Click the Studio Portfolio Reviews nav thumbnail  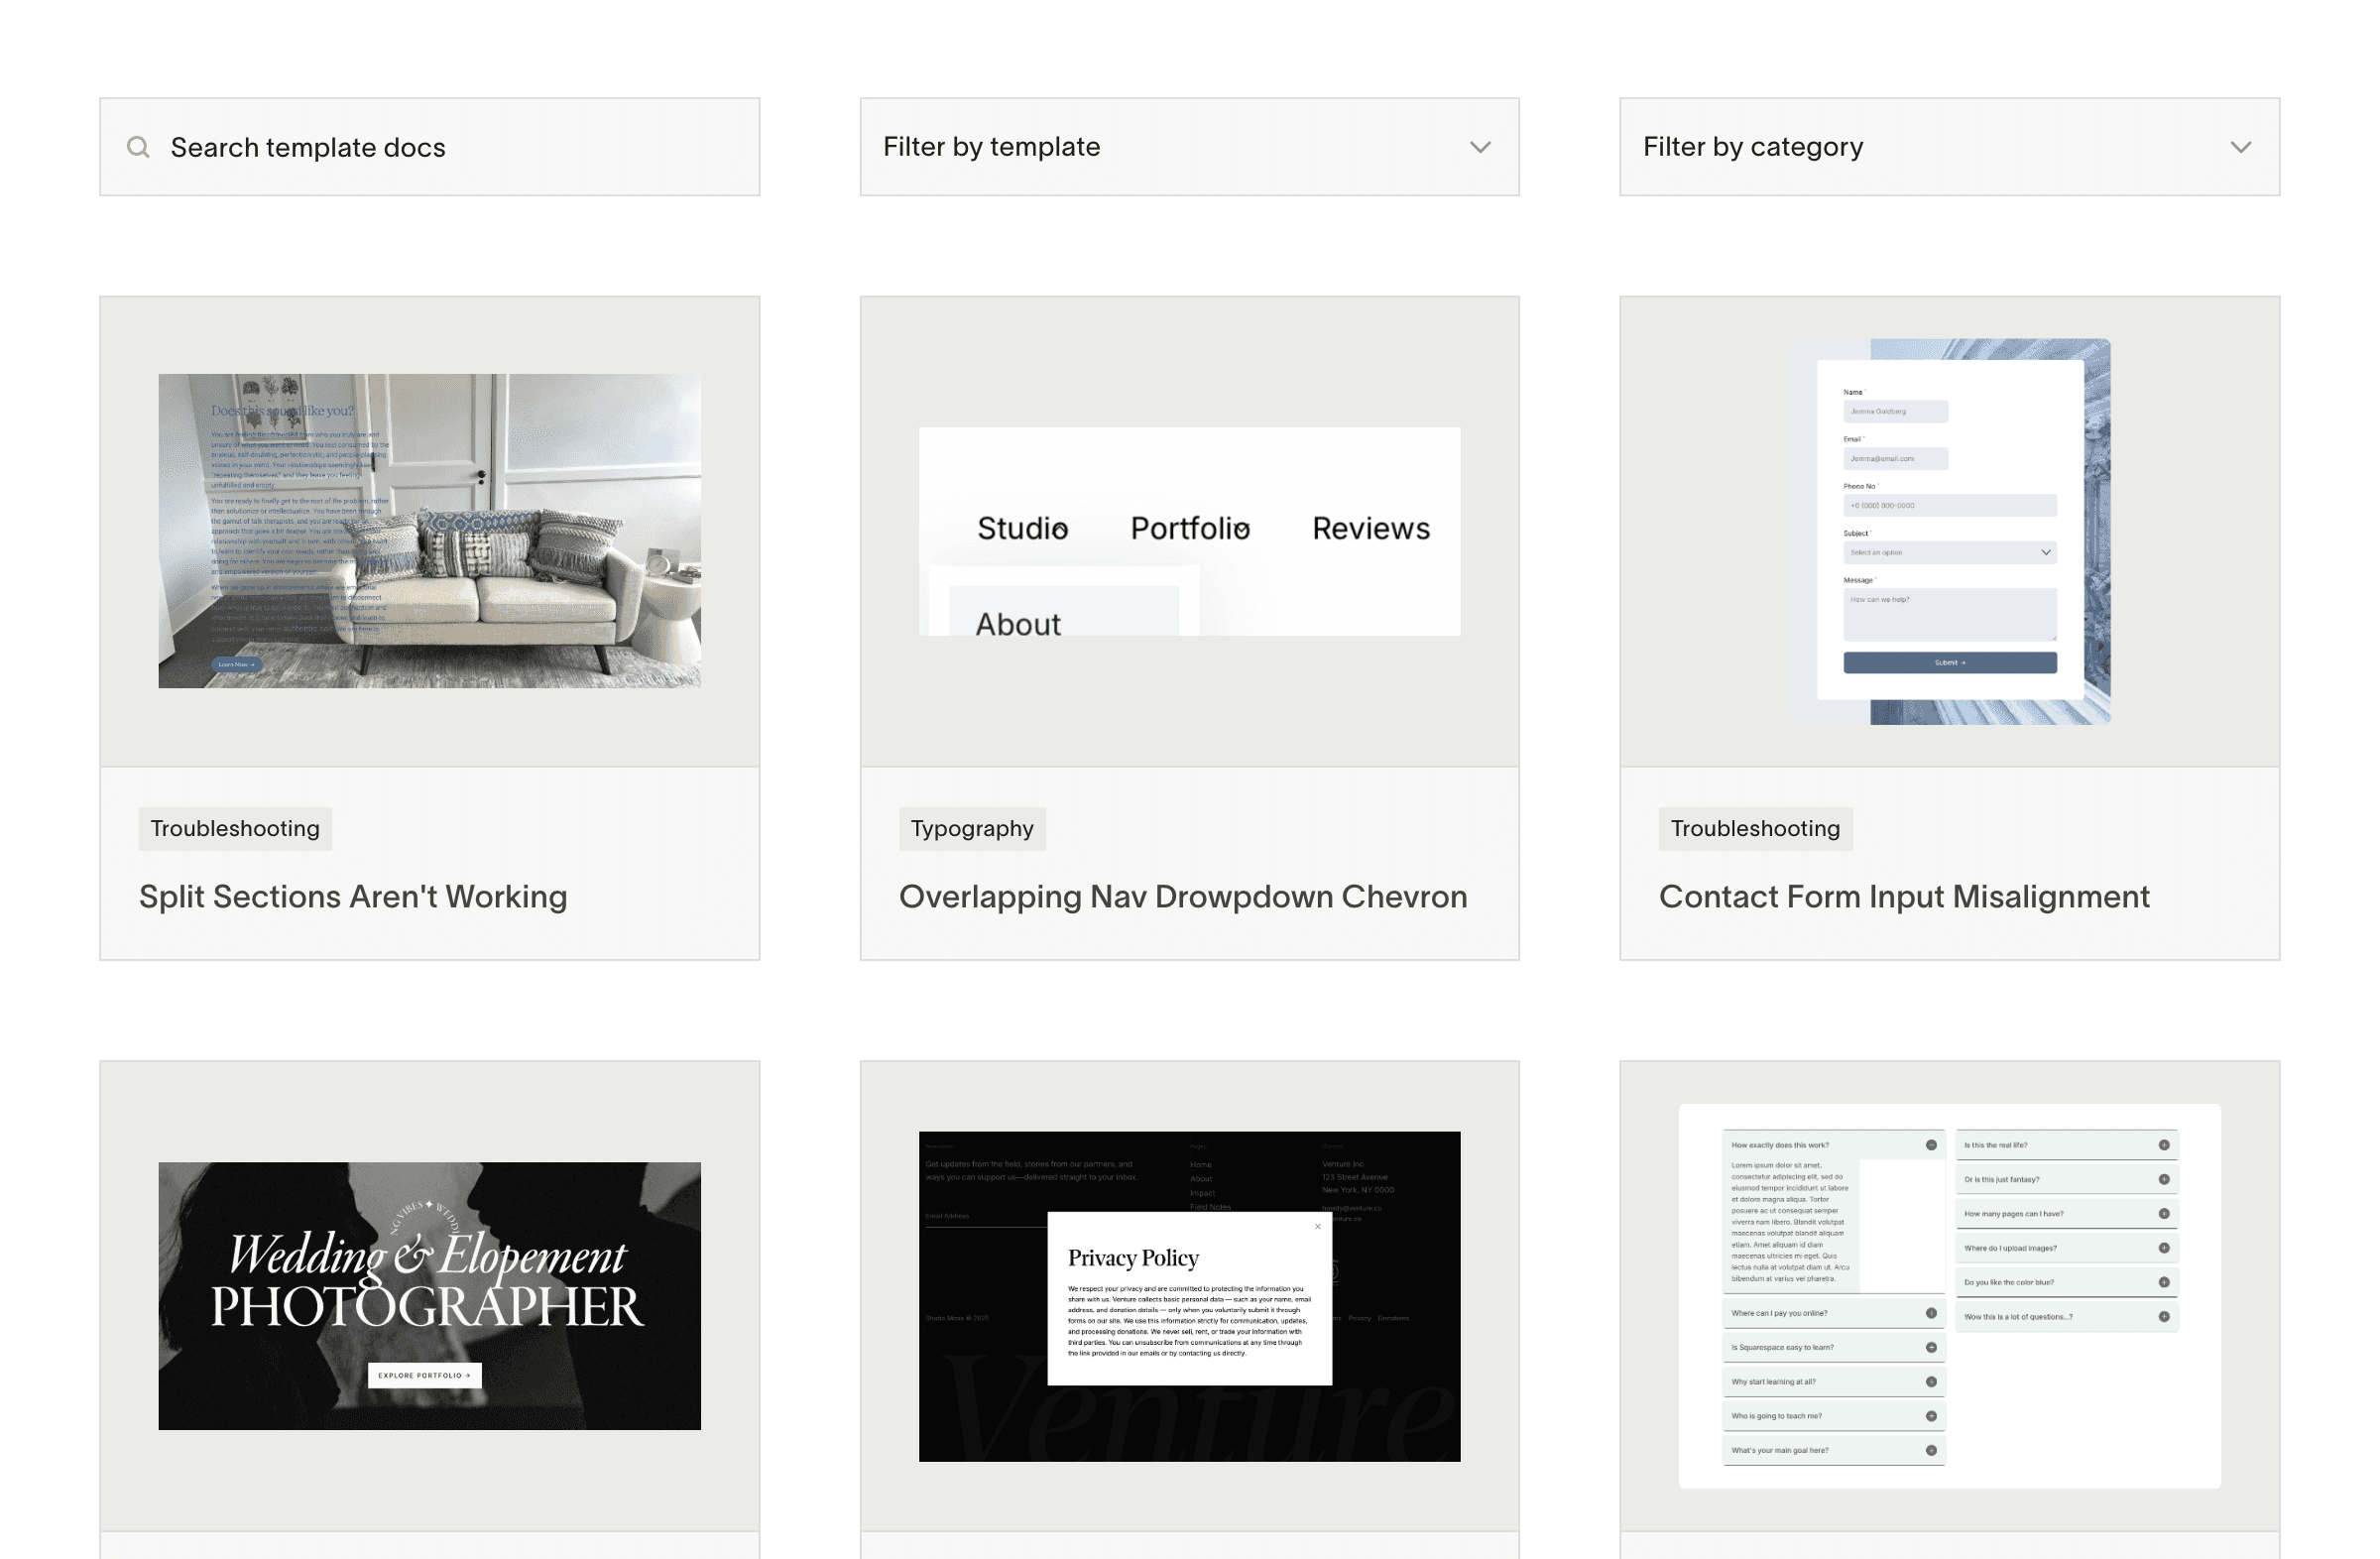tap(1189, 531)
